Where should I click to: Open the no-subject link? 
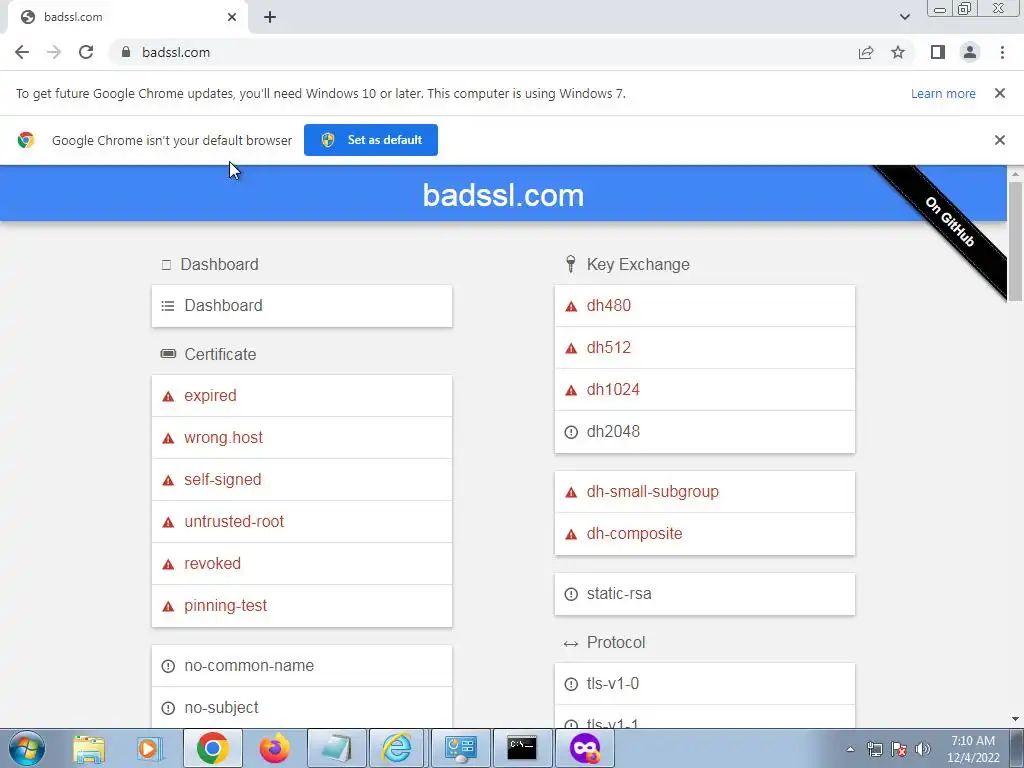(302, 707)
